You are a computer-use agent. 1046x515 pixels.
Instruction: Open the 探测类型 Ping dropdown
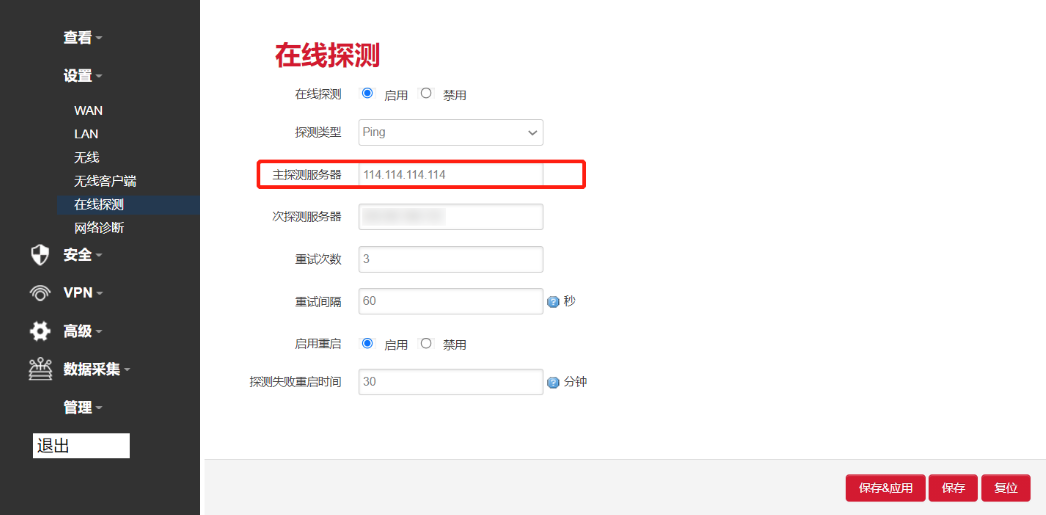coord(450,132)
